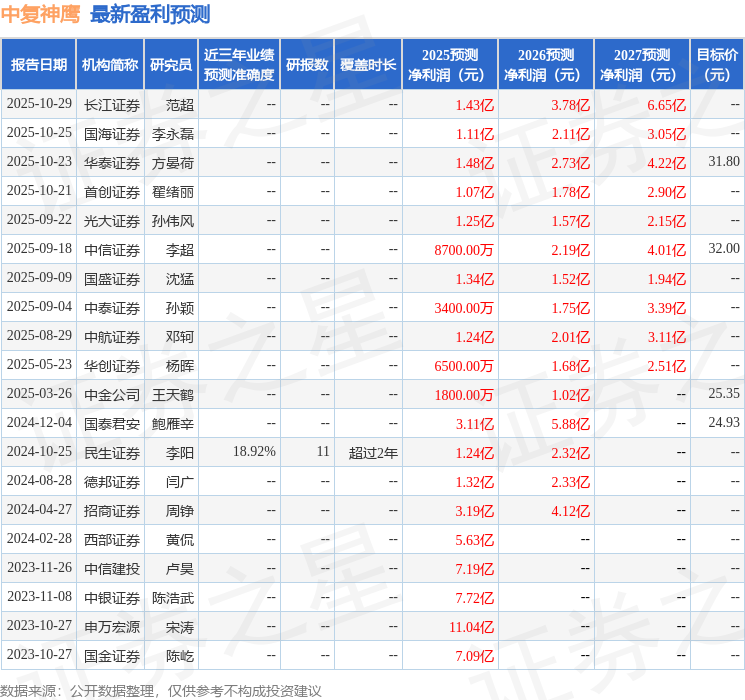This screenshot has width=745, height=700.
Task: Select the 西部证券 institution cell
Action: [x=112, y=540]
